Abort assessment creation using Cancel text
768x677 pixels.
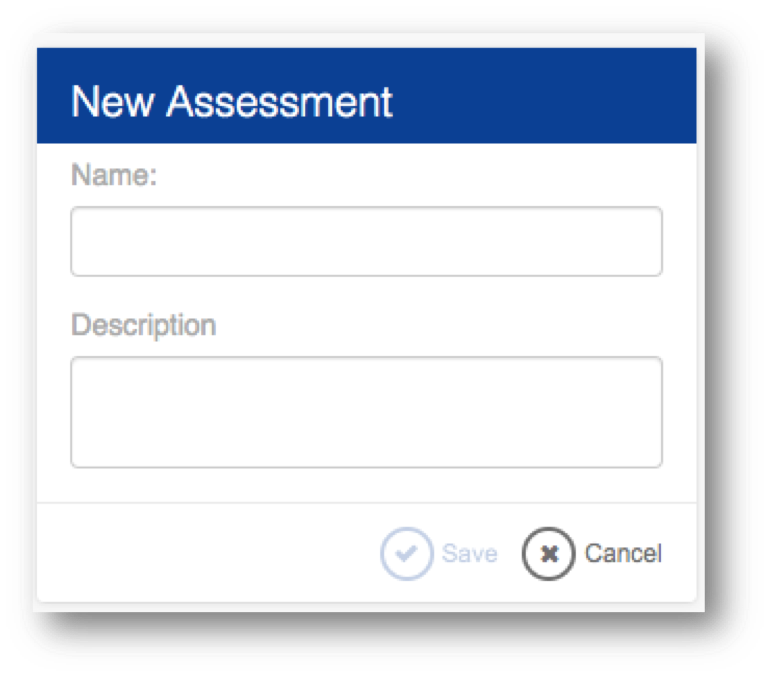pos(623,554)
